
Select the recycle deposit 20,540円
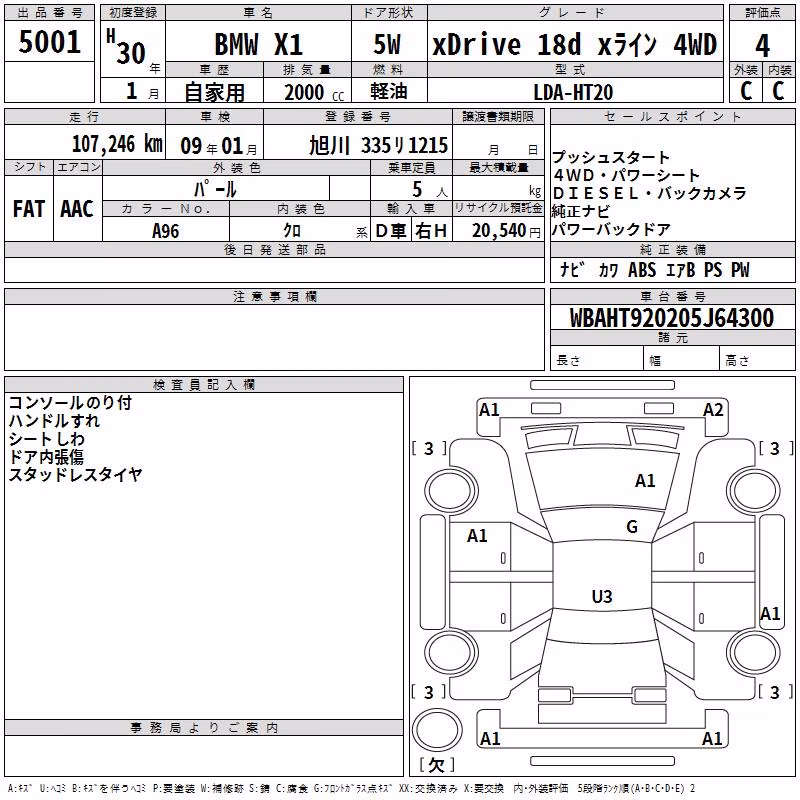[x=506, y=231]
